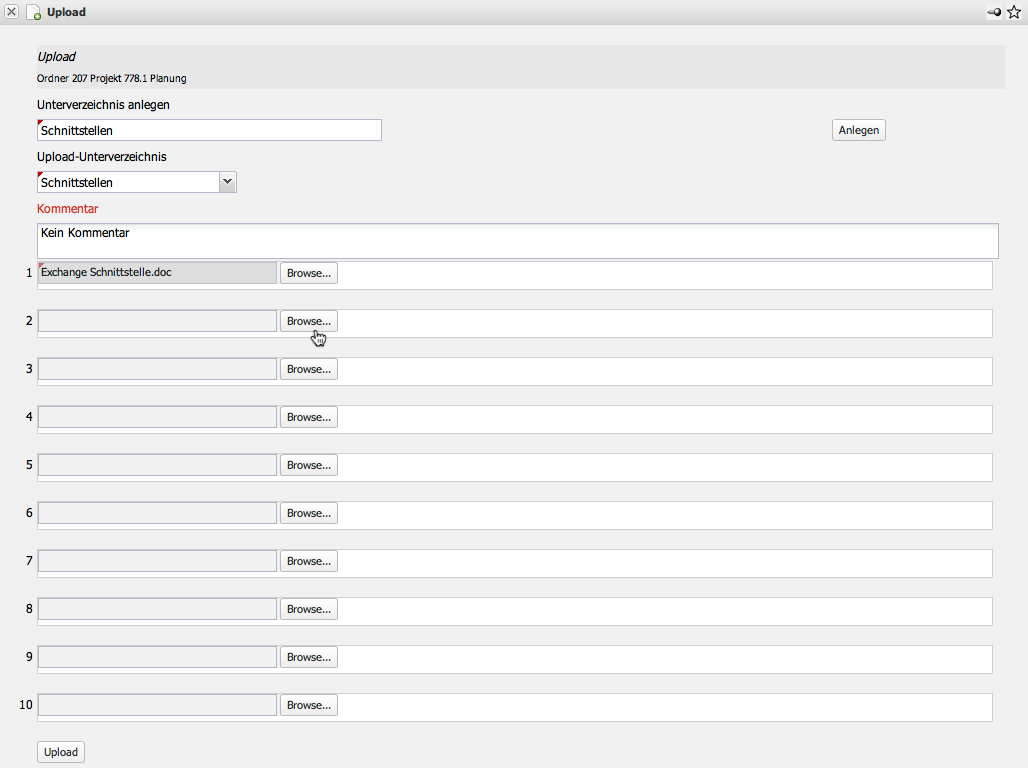Close the Upload panel with the X icon

(x=12, y=12)
